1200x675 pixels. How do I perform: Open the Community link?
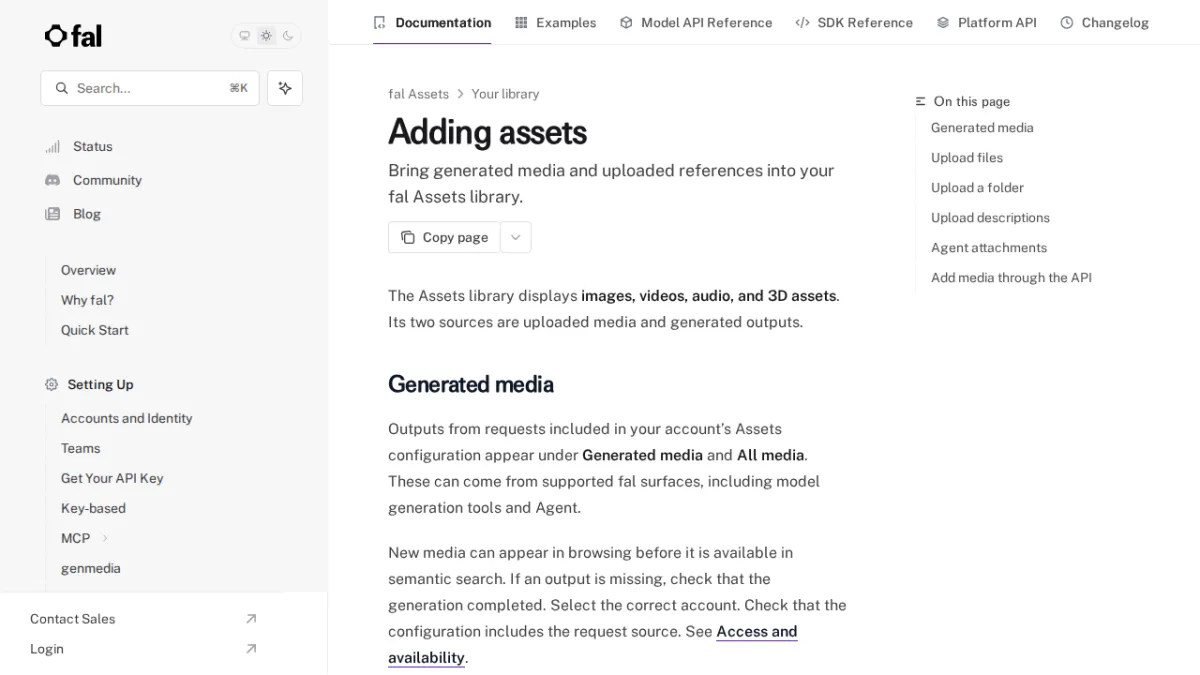coord(107,180)
